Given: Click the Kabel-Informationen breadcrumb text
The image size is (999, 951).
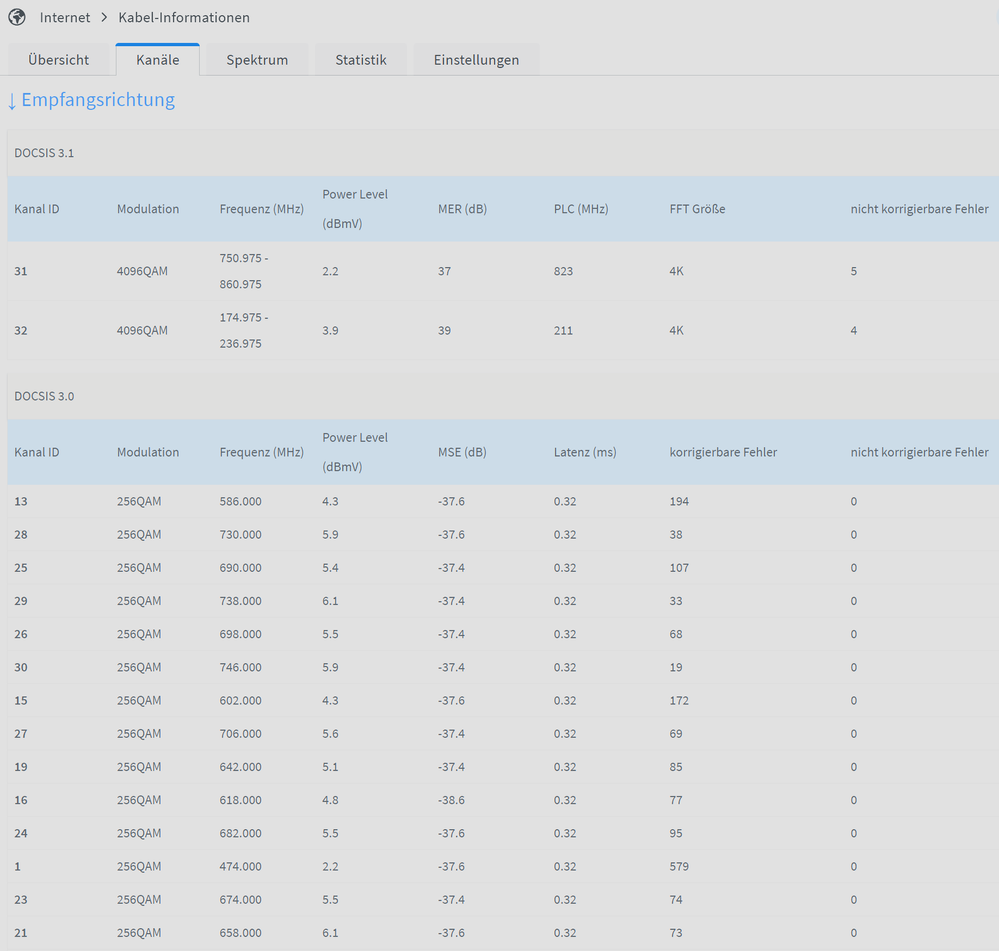Looking at the screenshot, I should [x=184, y=18].
